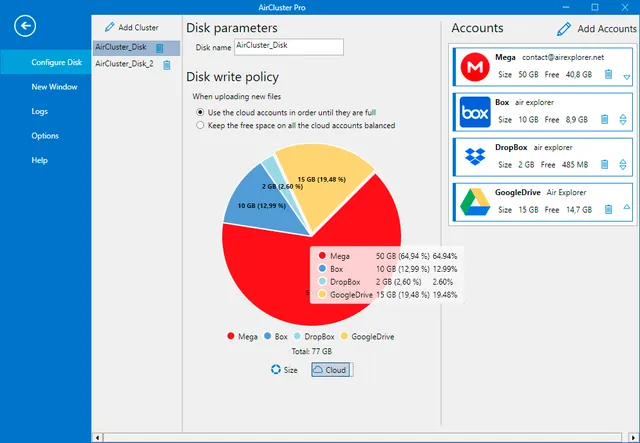Move the Box account up with its arrow
The height and width of the screenshot is (443, 640).
point(623,116)
